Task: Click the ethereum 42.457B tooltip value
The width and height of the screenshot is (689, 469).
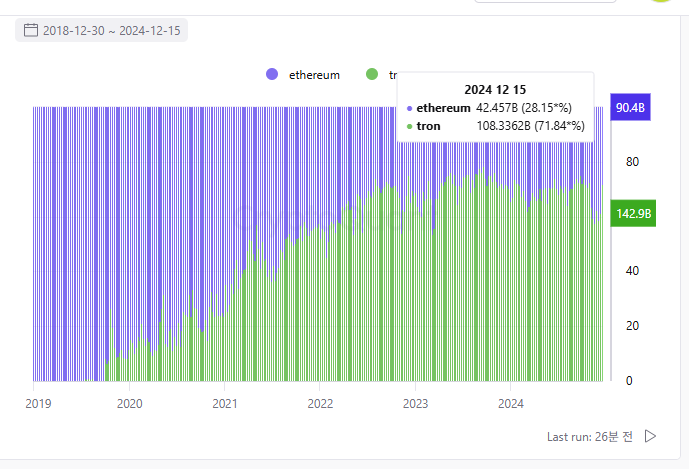Action: point(524,108)
